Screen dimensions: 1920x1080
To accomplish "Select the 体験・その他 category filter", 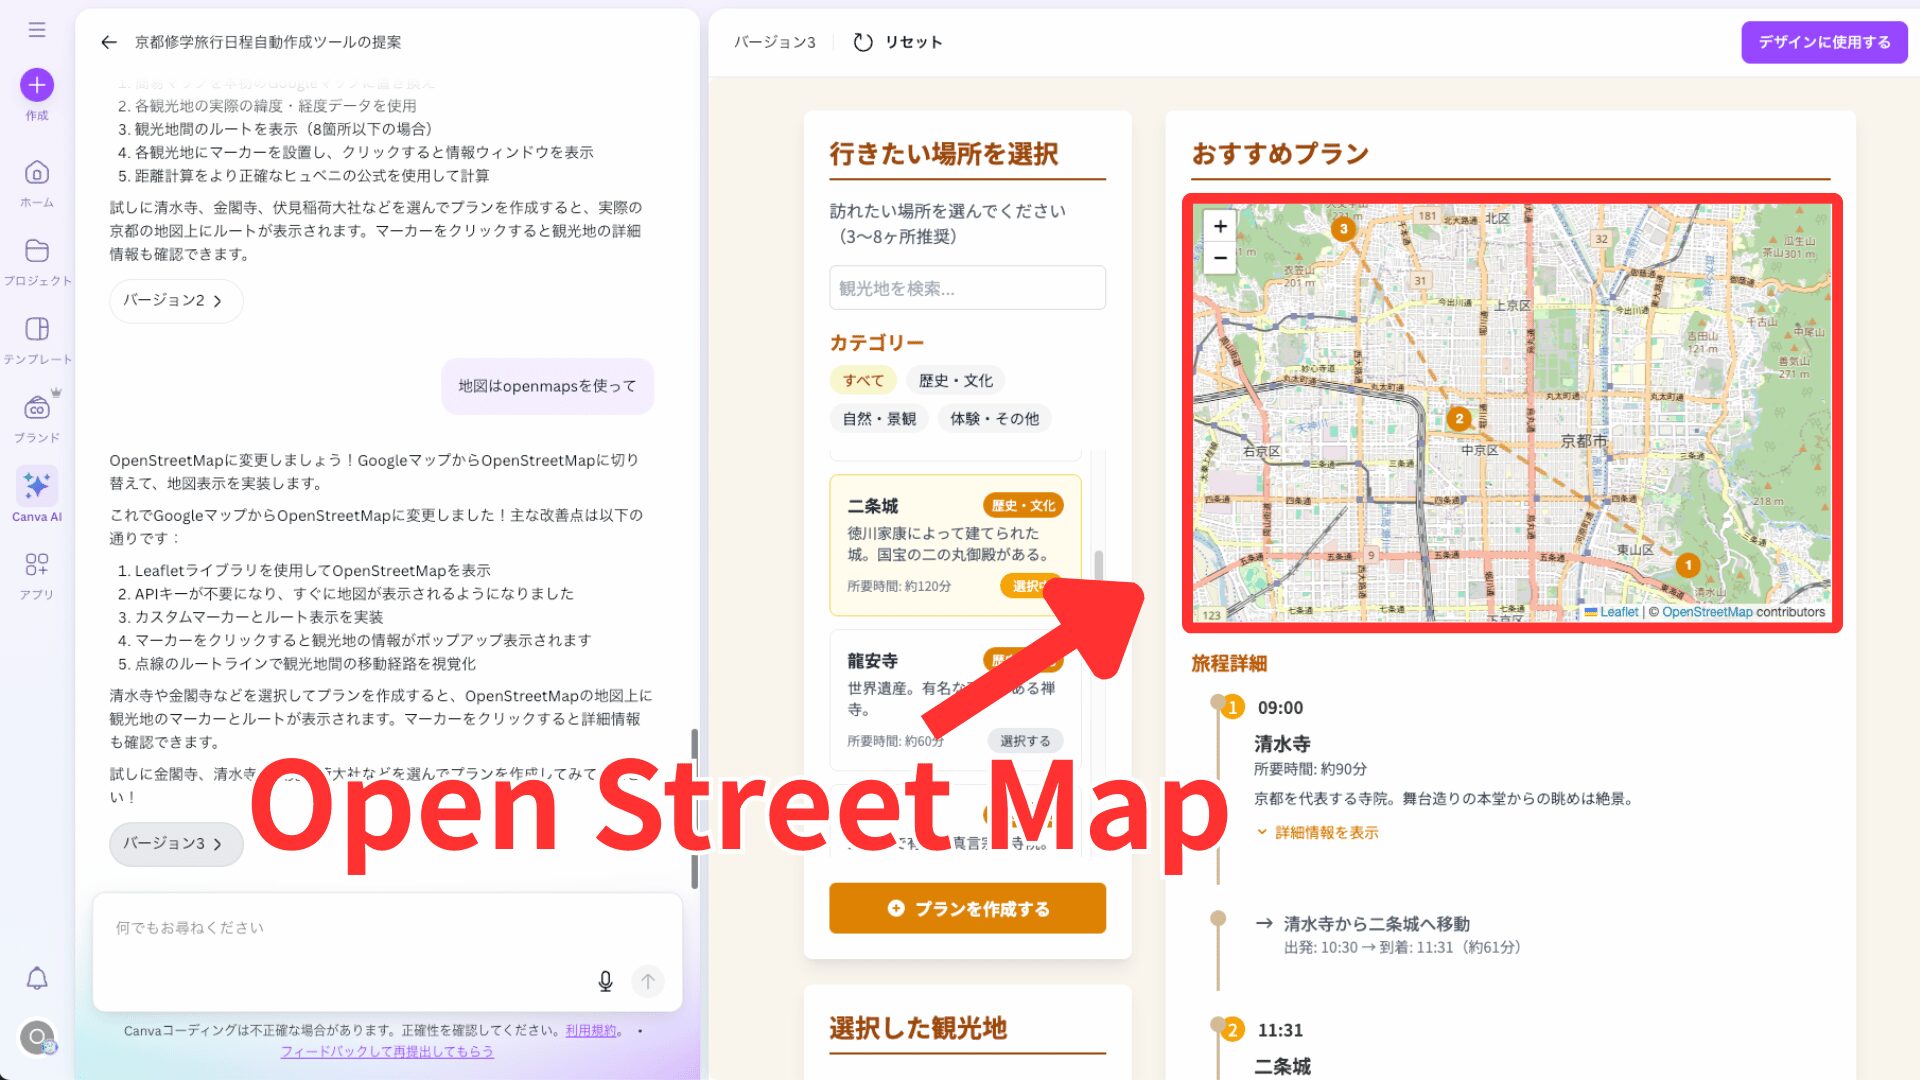I will [994, 419].
